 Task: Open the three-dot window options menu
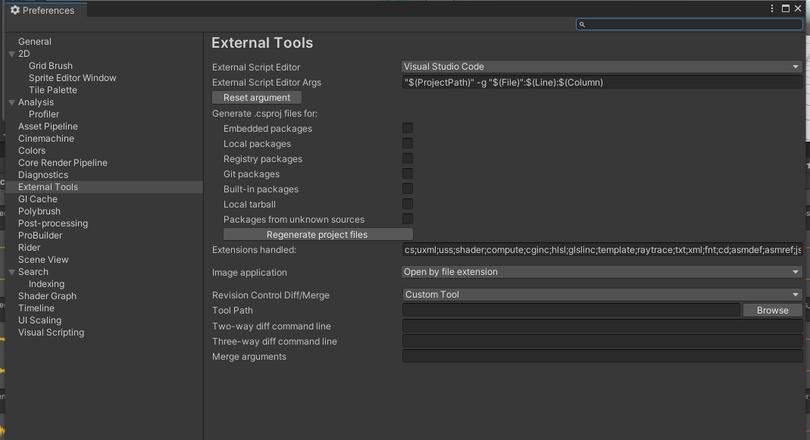(x=772, y=9)
